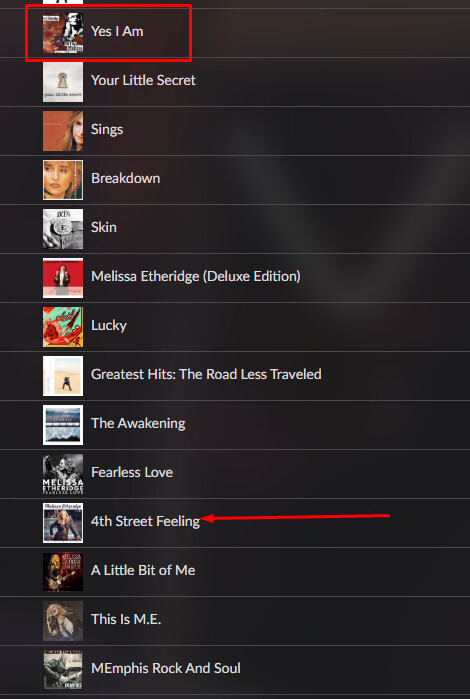Click the 4th Street Feeling title

145,522
